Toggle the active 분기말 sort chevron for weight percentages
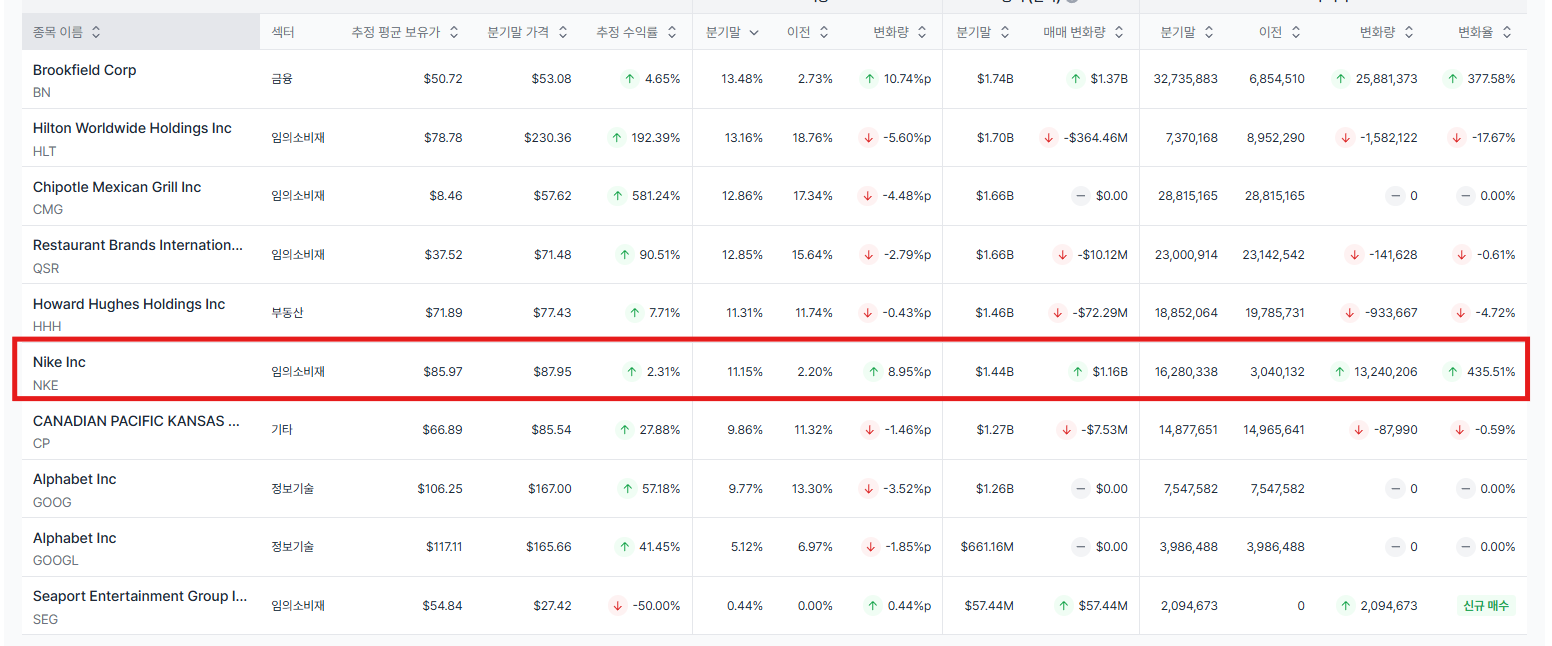This screenshot has width=1552, height=646. [x=754, y=32]
